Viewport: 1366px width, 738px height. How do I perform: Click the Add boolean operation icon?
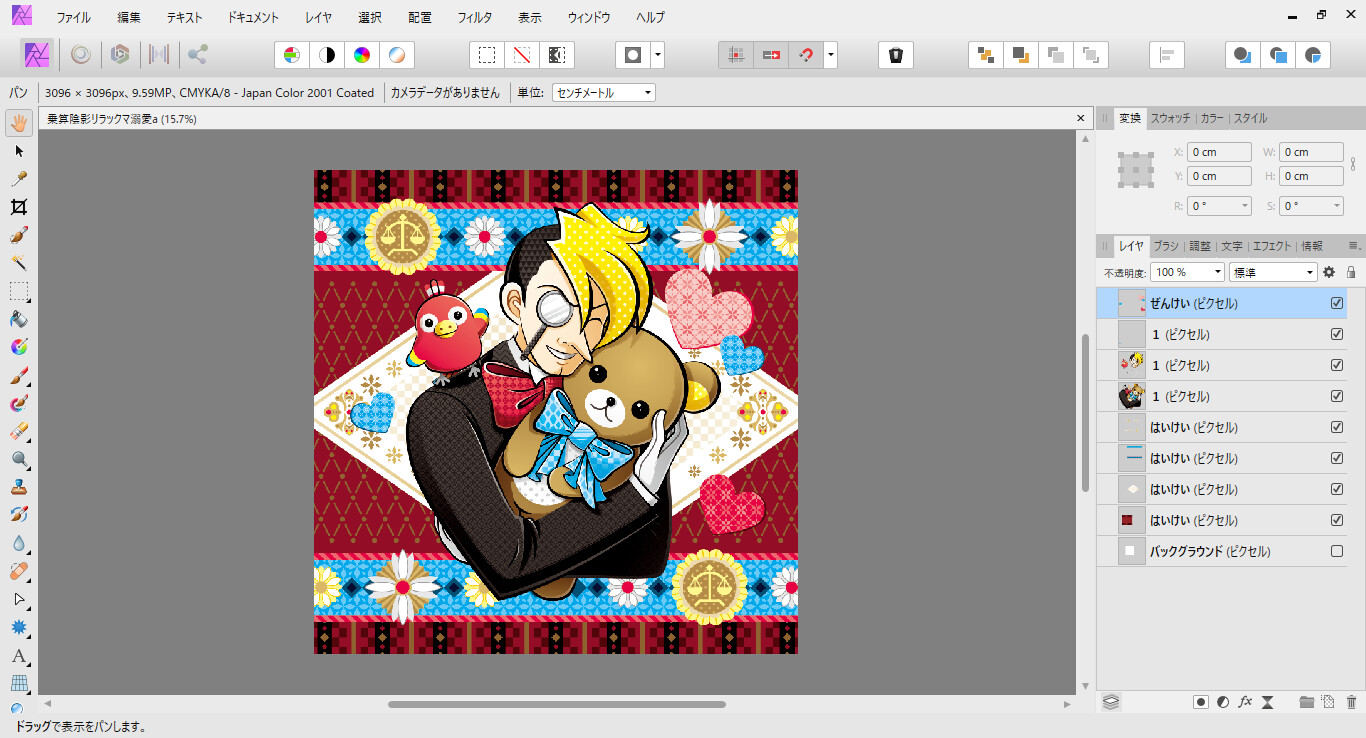pos(1243,55)
